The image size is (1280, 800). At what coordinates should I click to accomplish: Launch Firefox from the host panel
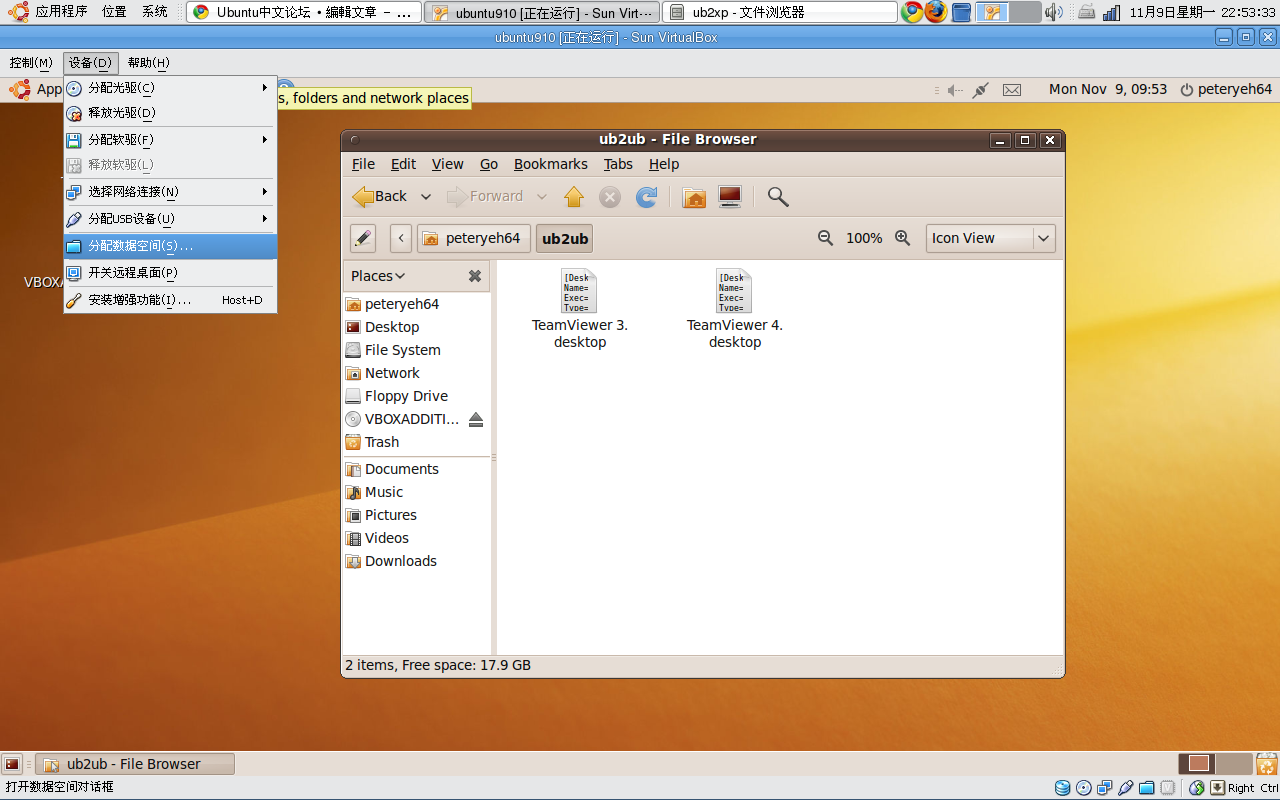[936, 12]
